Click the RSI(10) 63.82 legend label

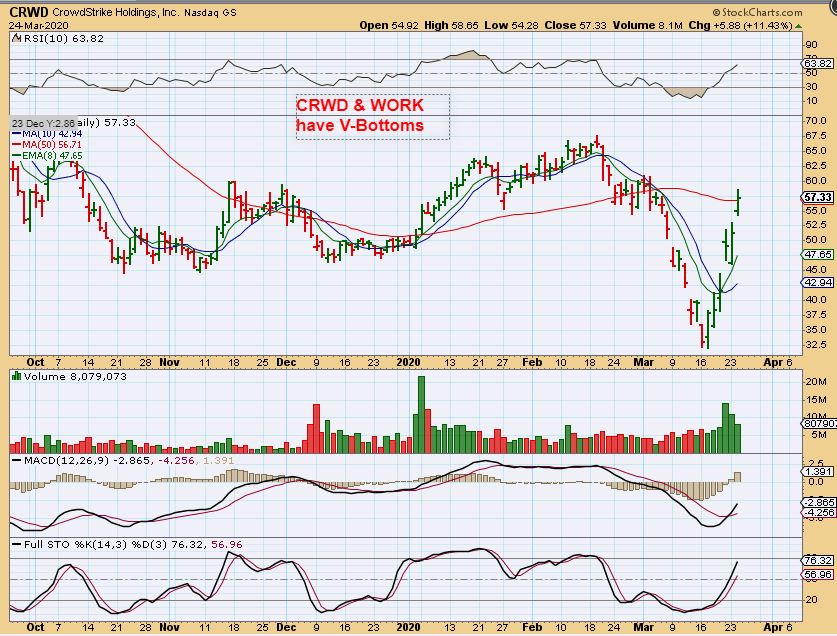64,38
